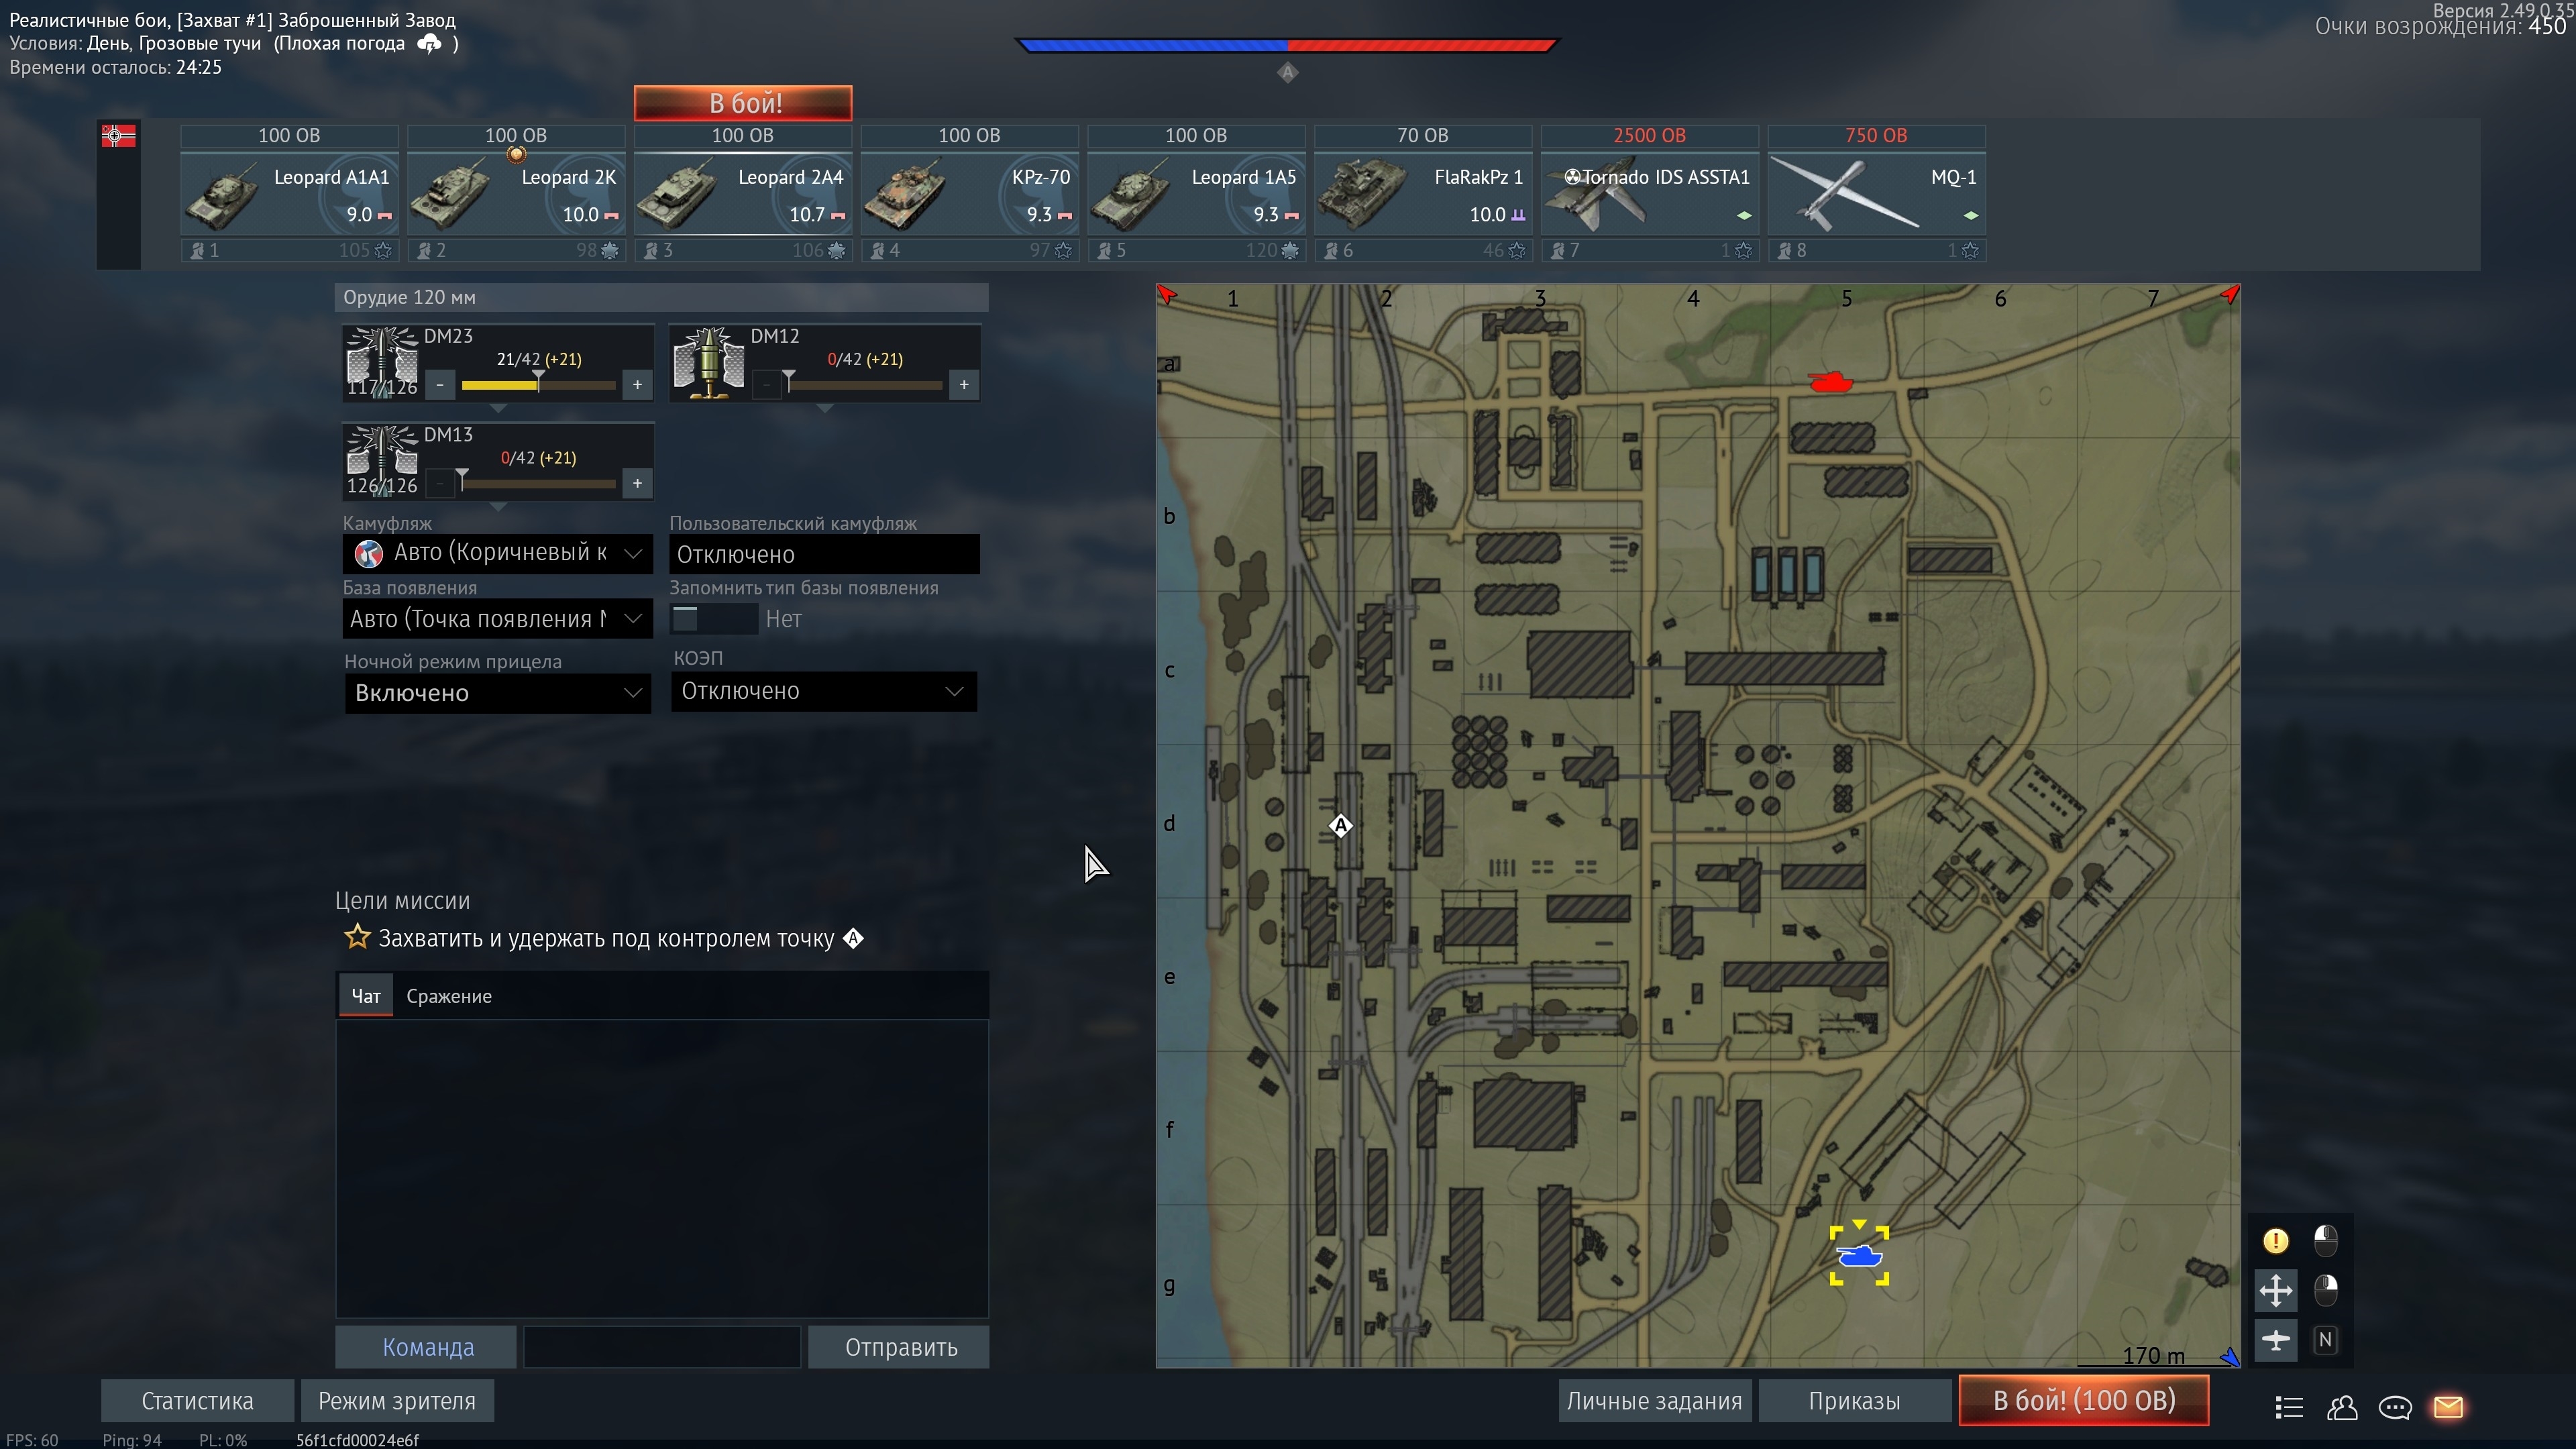Toggle 'Запомнить тип базы появления' switch
2576x1449 pixels.
(x=712, y=619)
